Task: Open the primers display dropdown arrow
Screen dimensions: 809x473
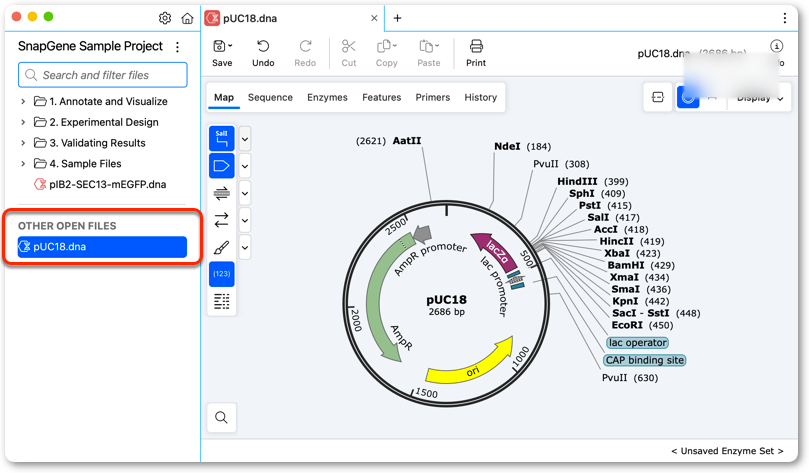Action: [x=245, y=193]
